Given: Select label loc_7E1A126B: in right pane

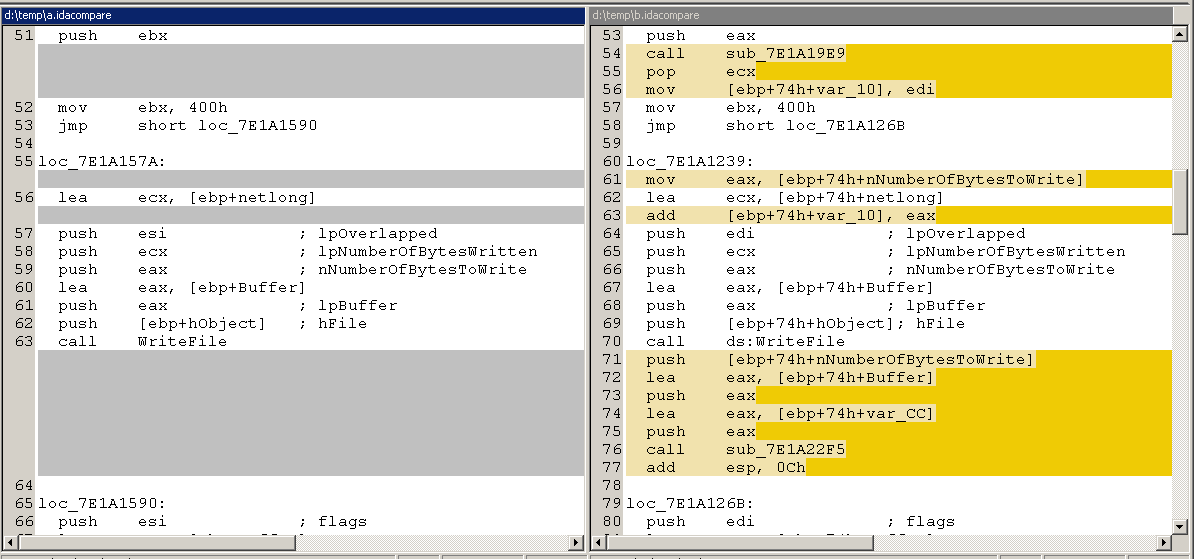Looking at the screenshot, I should coord(690,503).
